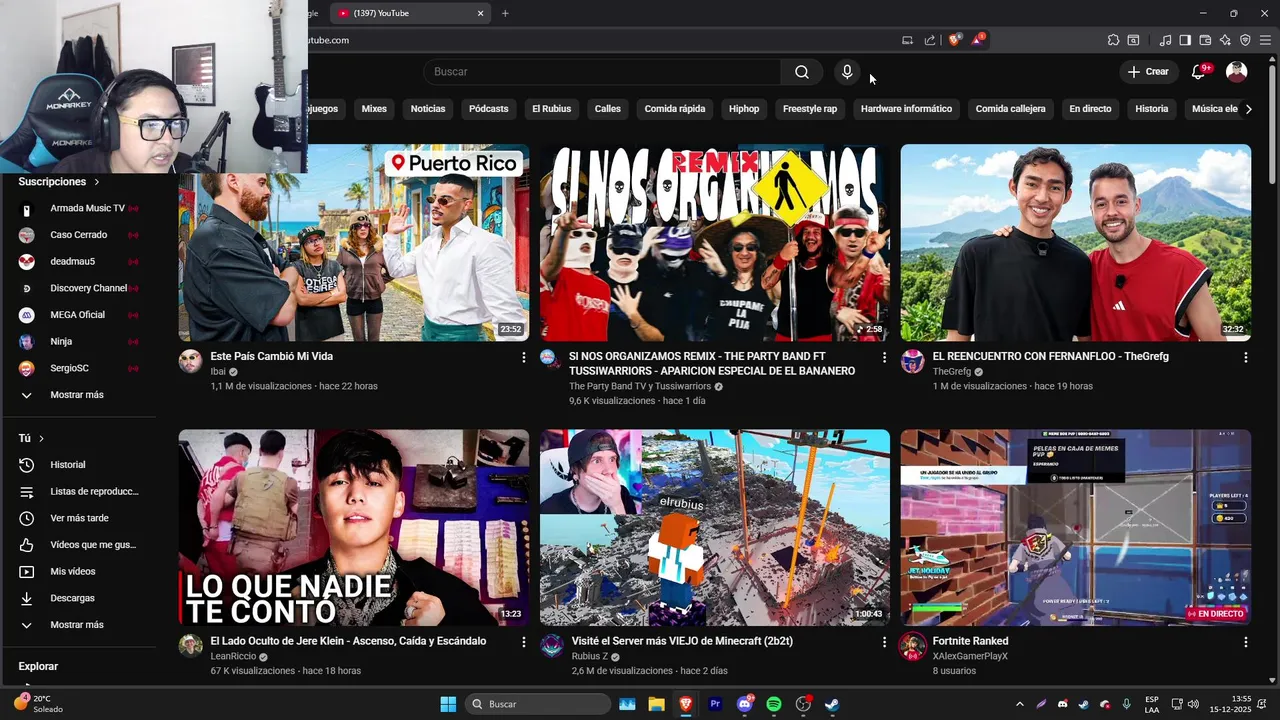Expand Mostrar más under Tú section
The image size is (1280, 720).
(x=78, y=625)
